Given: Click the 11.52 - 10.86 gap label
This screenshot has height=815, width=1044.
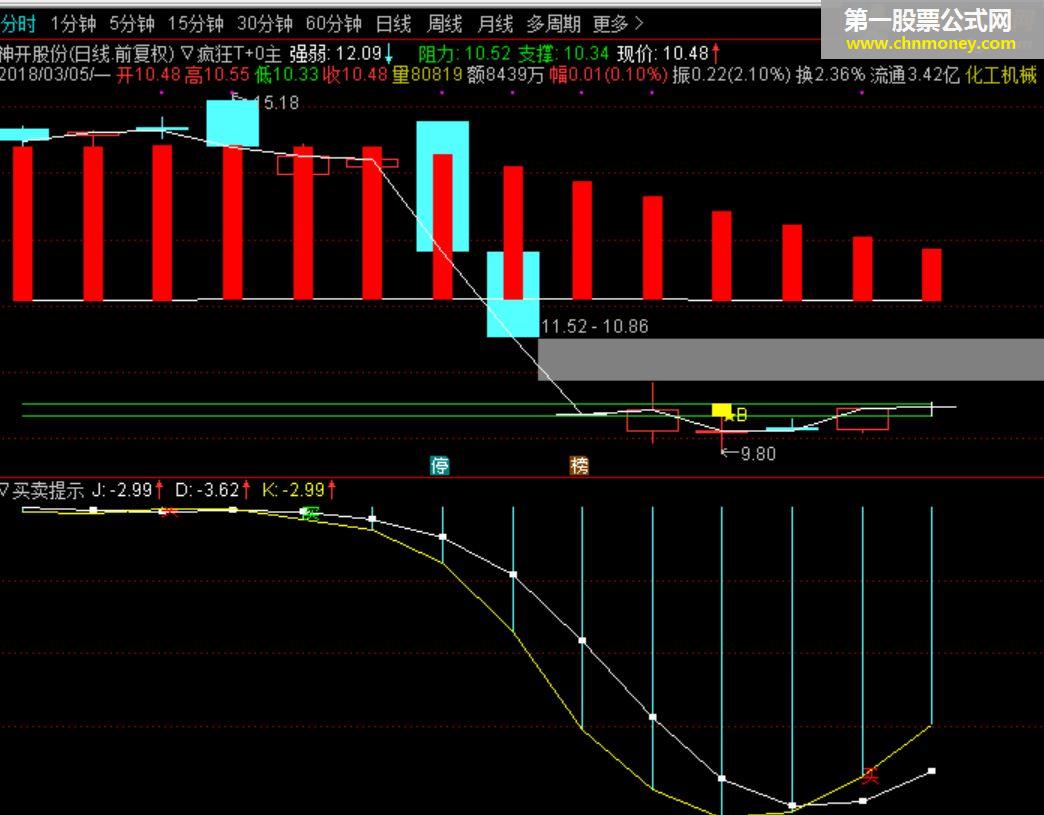Looking at the screenshot, I should click(595, 326).
